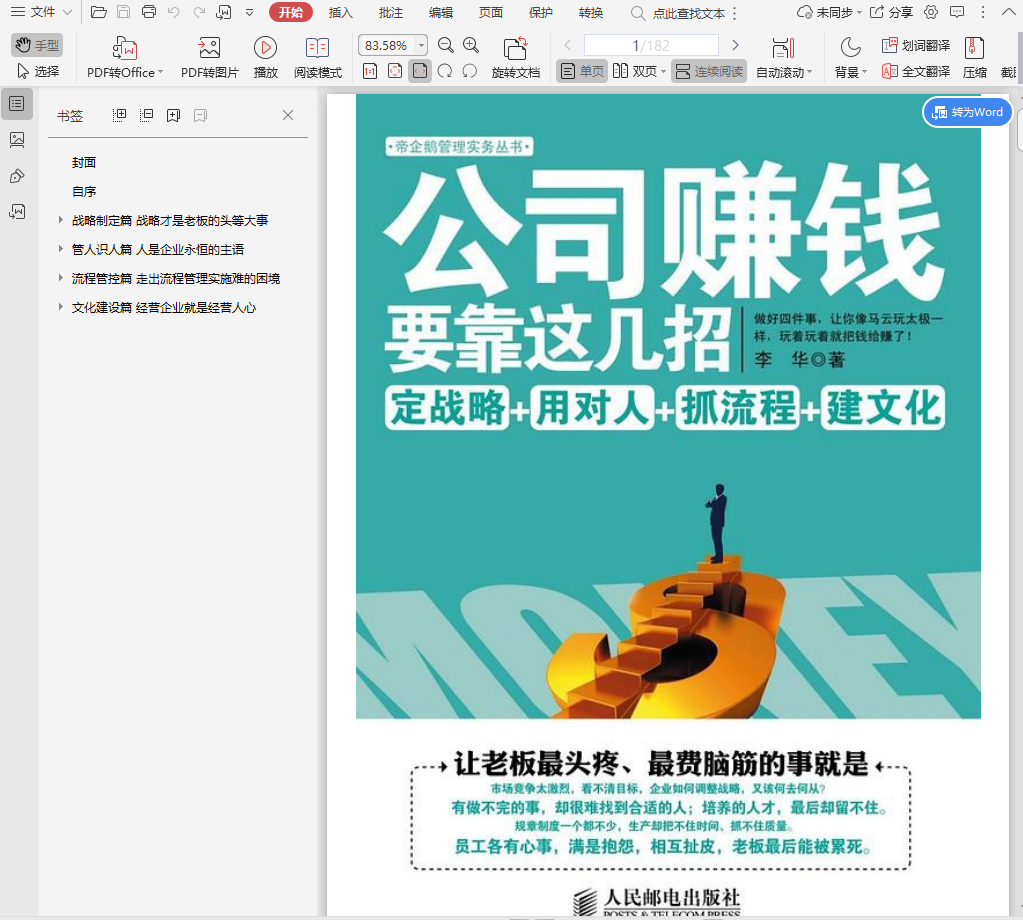Image resolution: width=1023 pixels, height=920 pixels.
Task: Click the undo arrow icon
Action: click(x=174, y=12)
